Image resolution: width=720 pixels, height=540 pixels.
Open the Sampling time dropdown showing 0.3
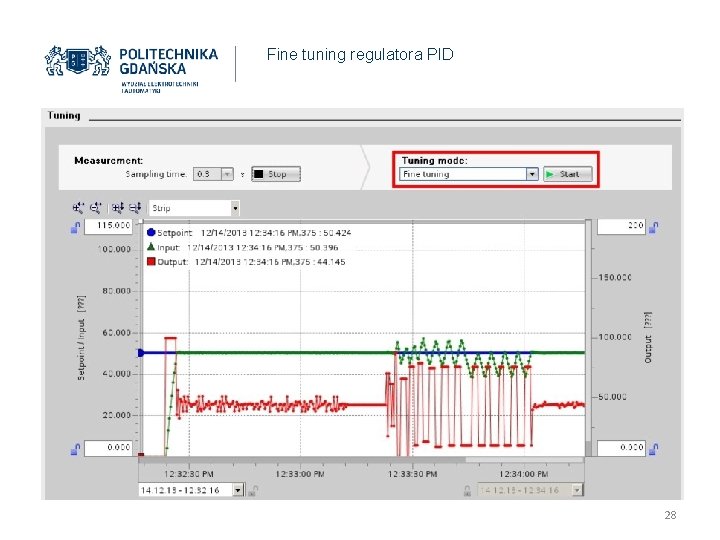[227, 174]
